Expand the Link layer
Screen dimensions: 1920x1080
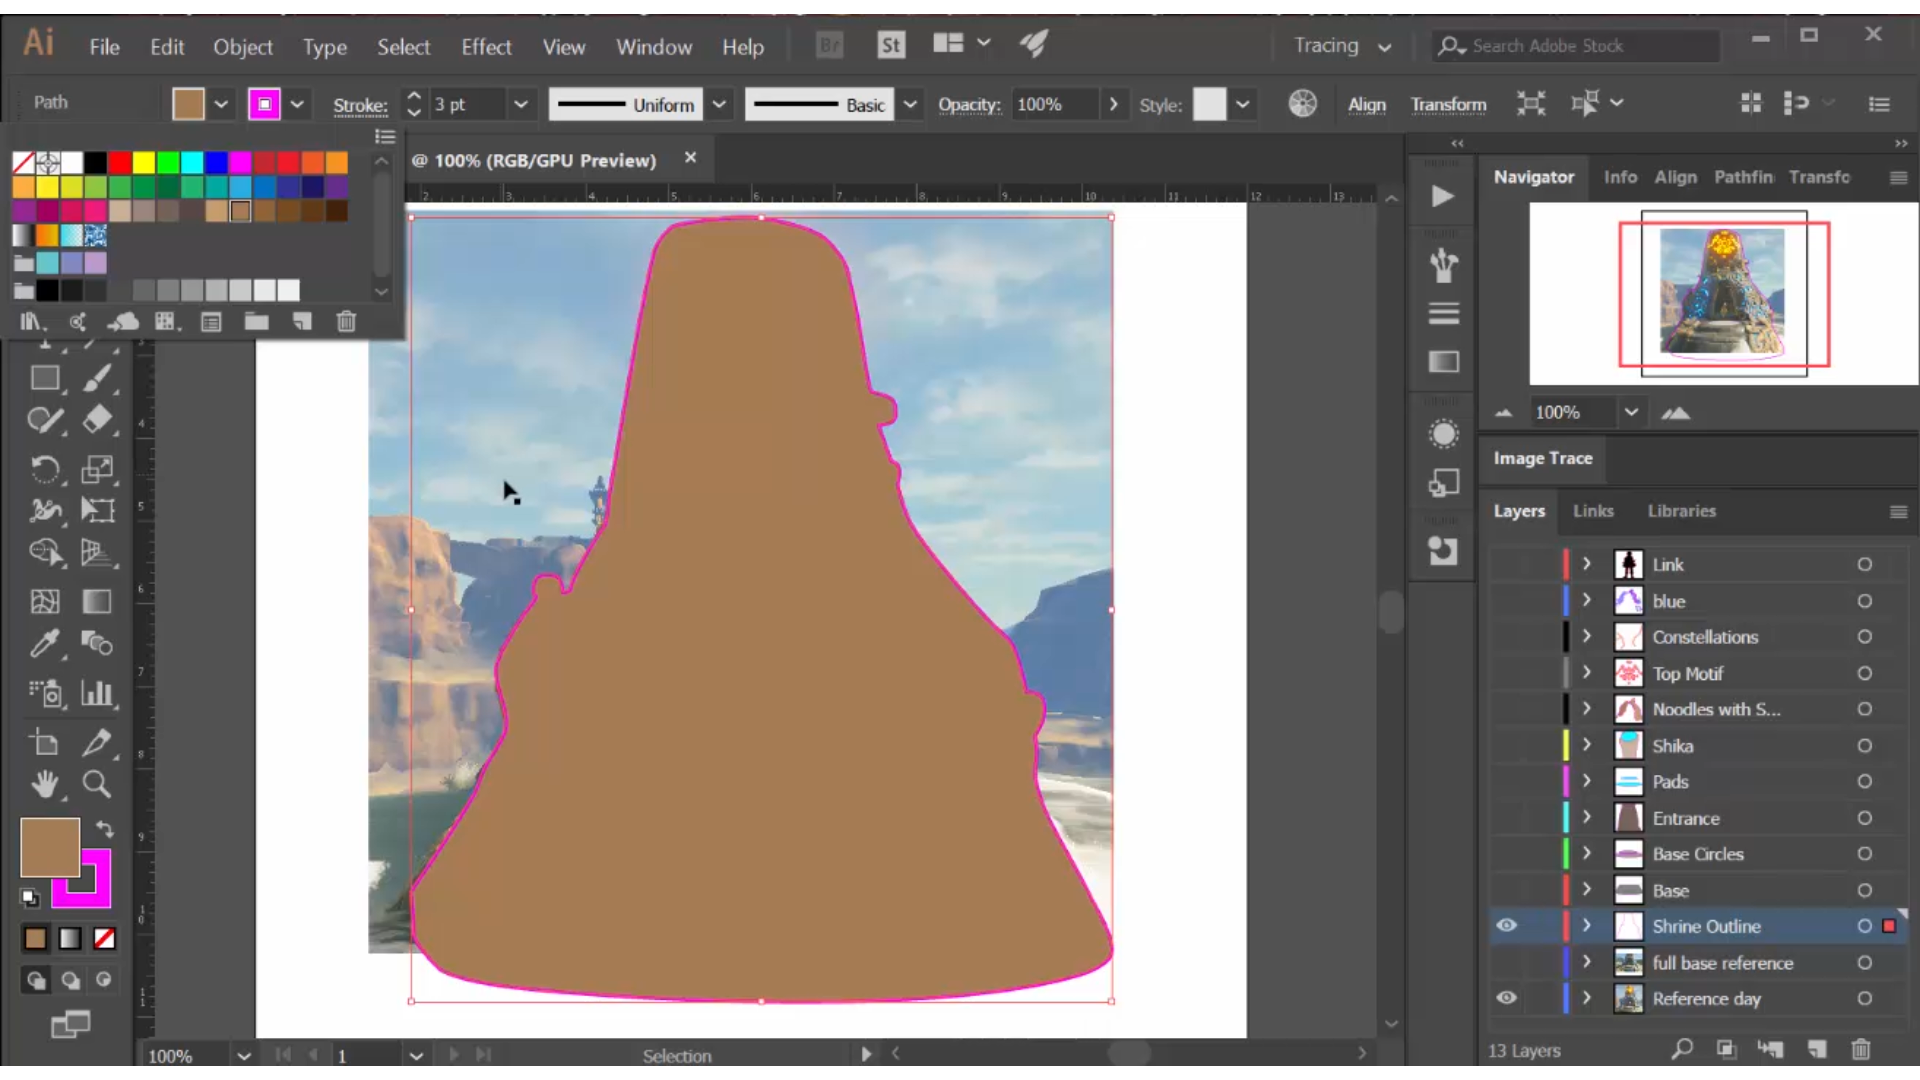point(1586,564)
